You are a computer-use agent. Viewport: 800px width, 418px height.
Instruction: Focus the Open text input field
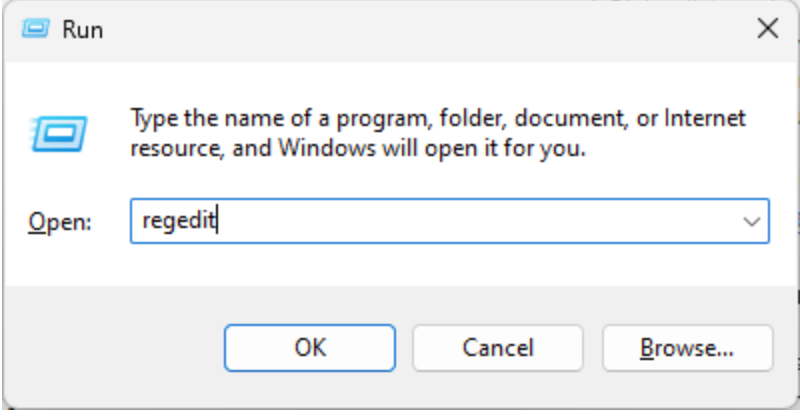[450, 222]
